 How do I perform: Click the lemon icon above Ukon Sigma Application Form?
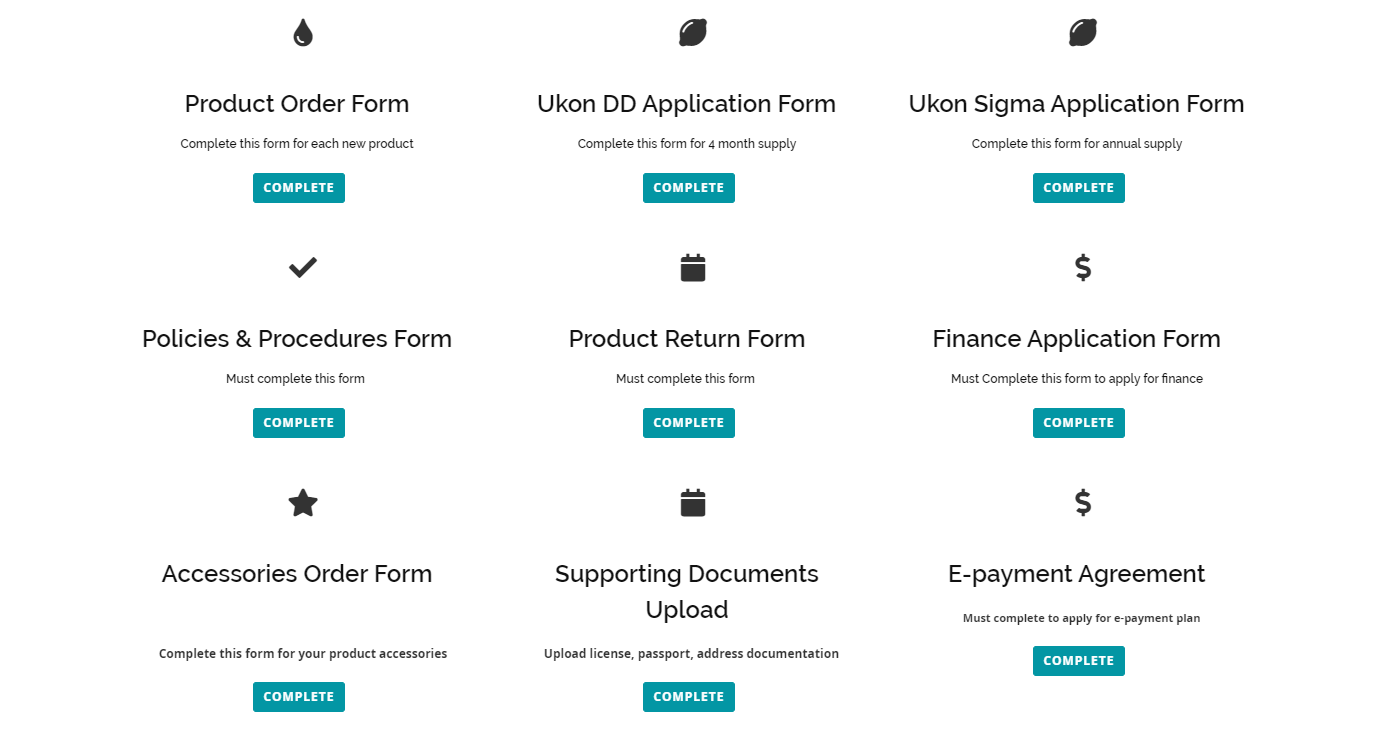(1082, 33)
